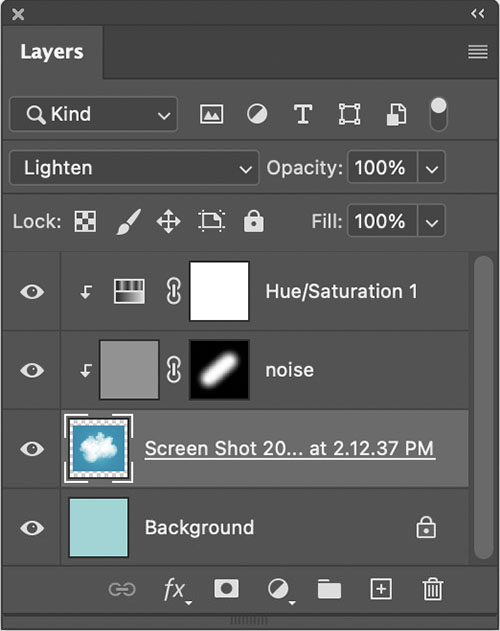
Task: Filter for adjustment layers icon
Action: pyautogui.click(x=257, y=114)
